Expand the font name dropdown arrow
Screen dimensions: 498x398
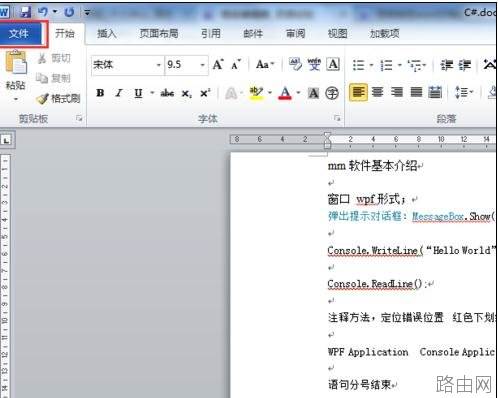coord(159,65)
